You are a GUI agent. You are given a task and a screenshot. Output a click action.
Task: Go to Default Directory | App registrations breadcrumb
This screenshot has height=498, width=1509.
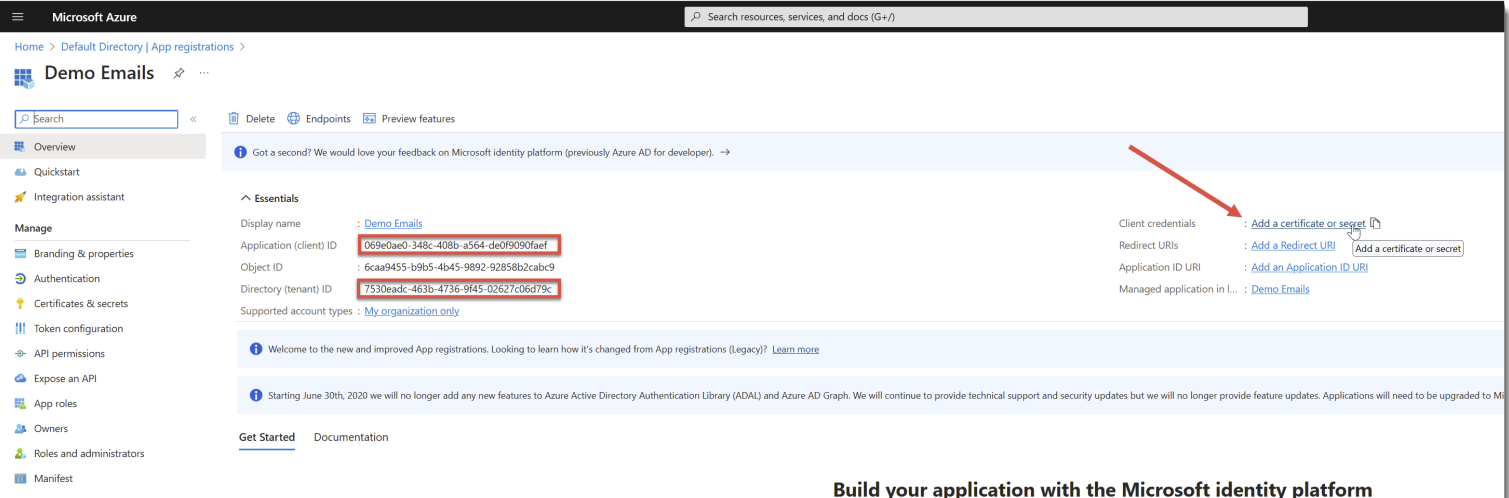[147, 47]
